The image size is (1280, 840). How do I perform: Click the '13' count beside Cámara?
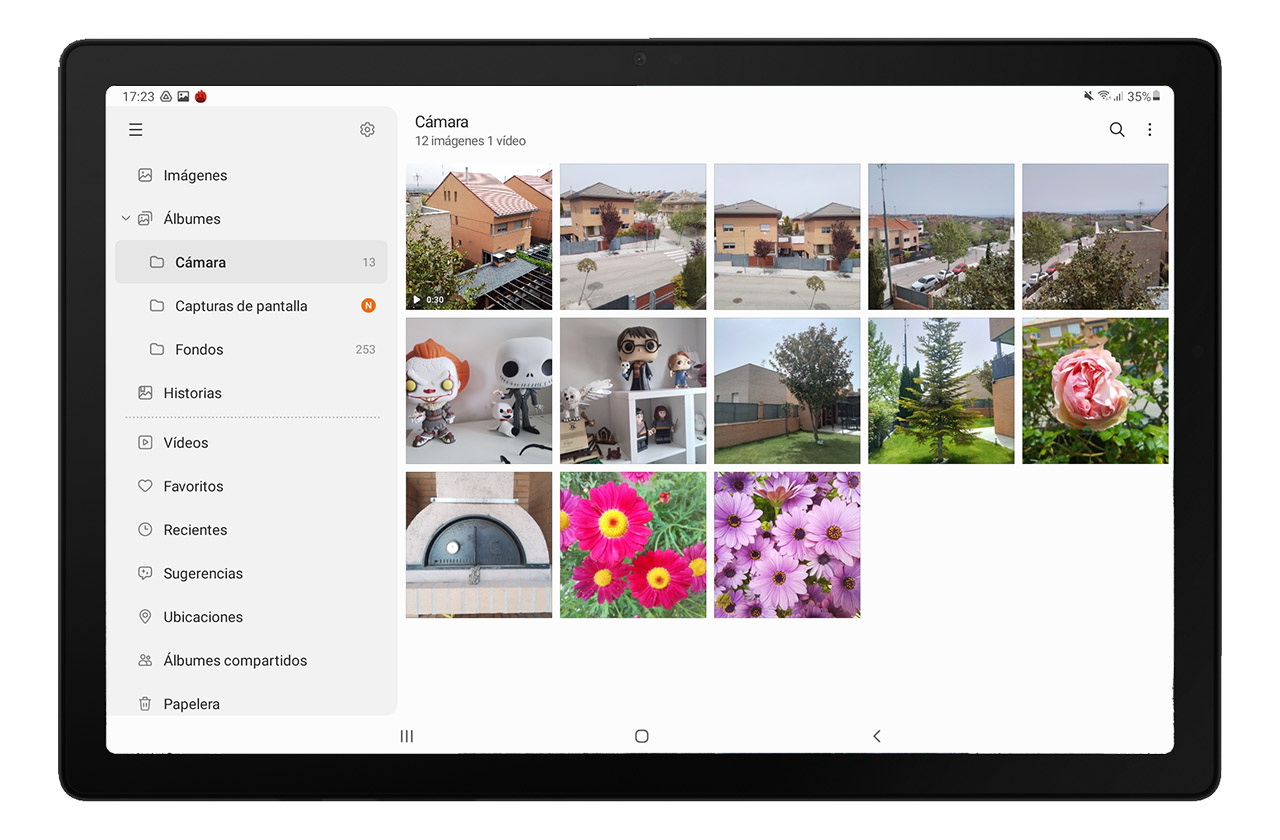pyautogui.click(x=369, y=263)
